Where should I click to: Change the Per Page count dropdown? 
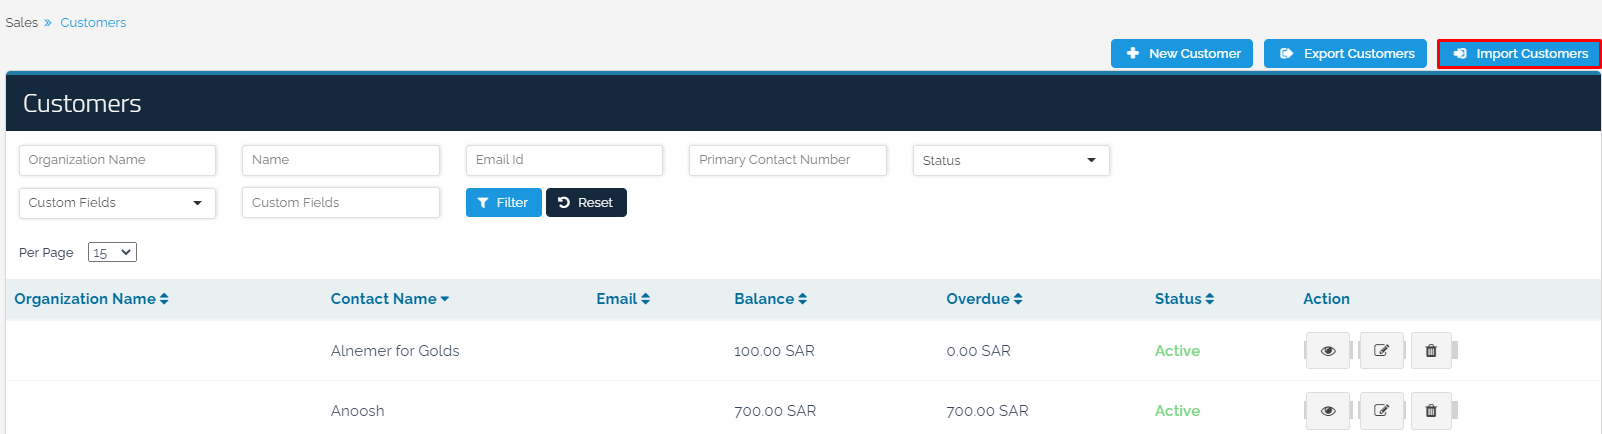coord(112,253)
